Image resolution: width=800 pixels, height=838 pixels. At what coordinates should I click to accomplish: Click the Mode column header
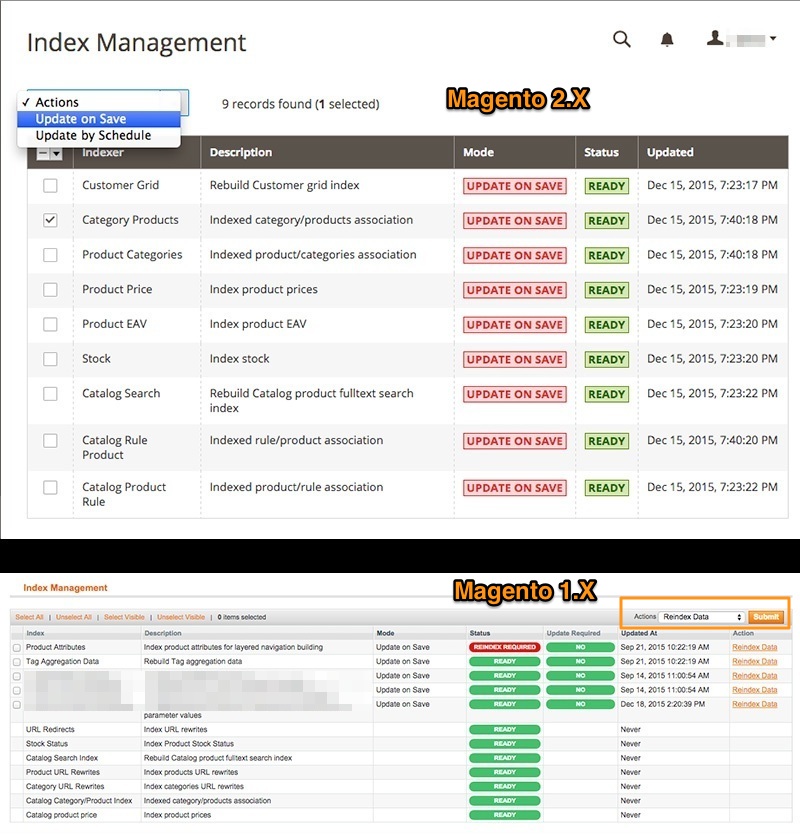(478, 152)
